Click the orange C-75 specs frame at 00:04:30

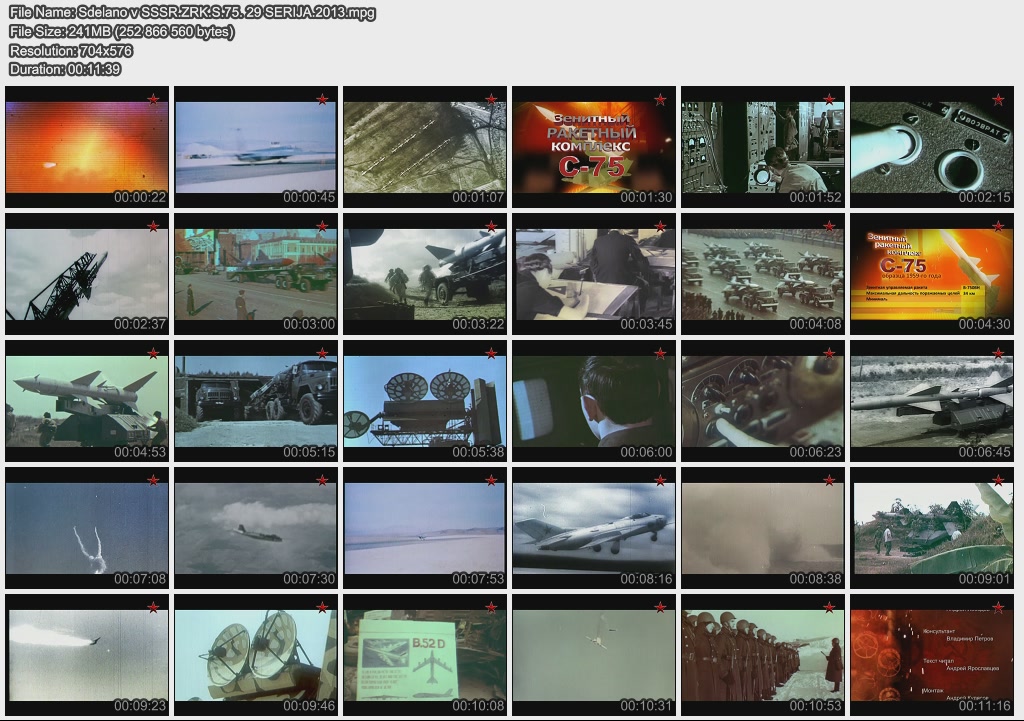click(x=932, y=273)
